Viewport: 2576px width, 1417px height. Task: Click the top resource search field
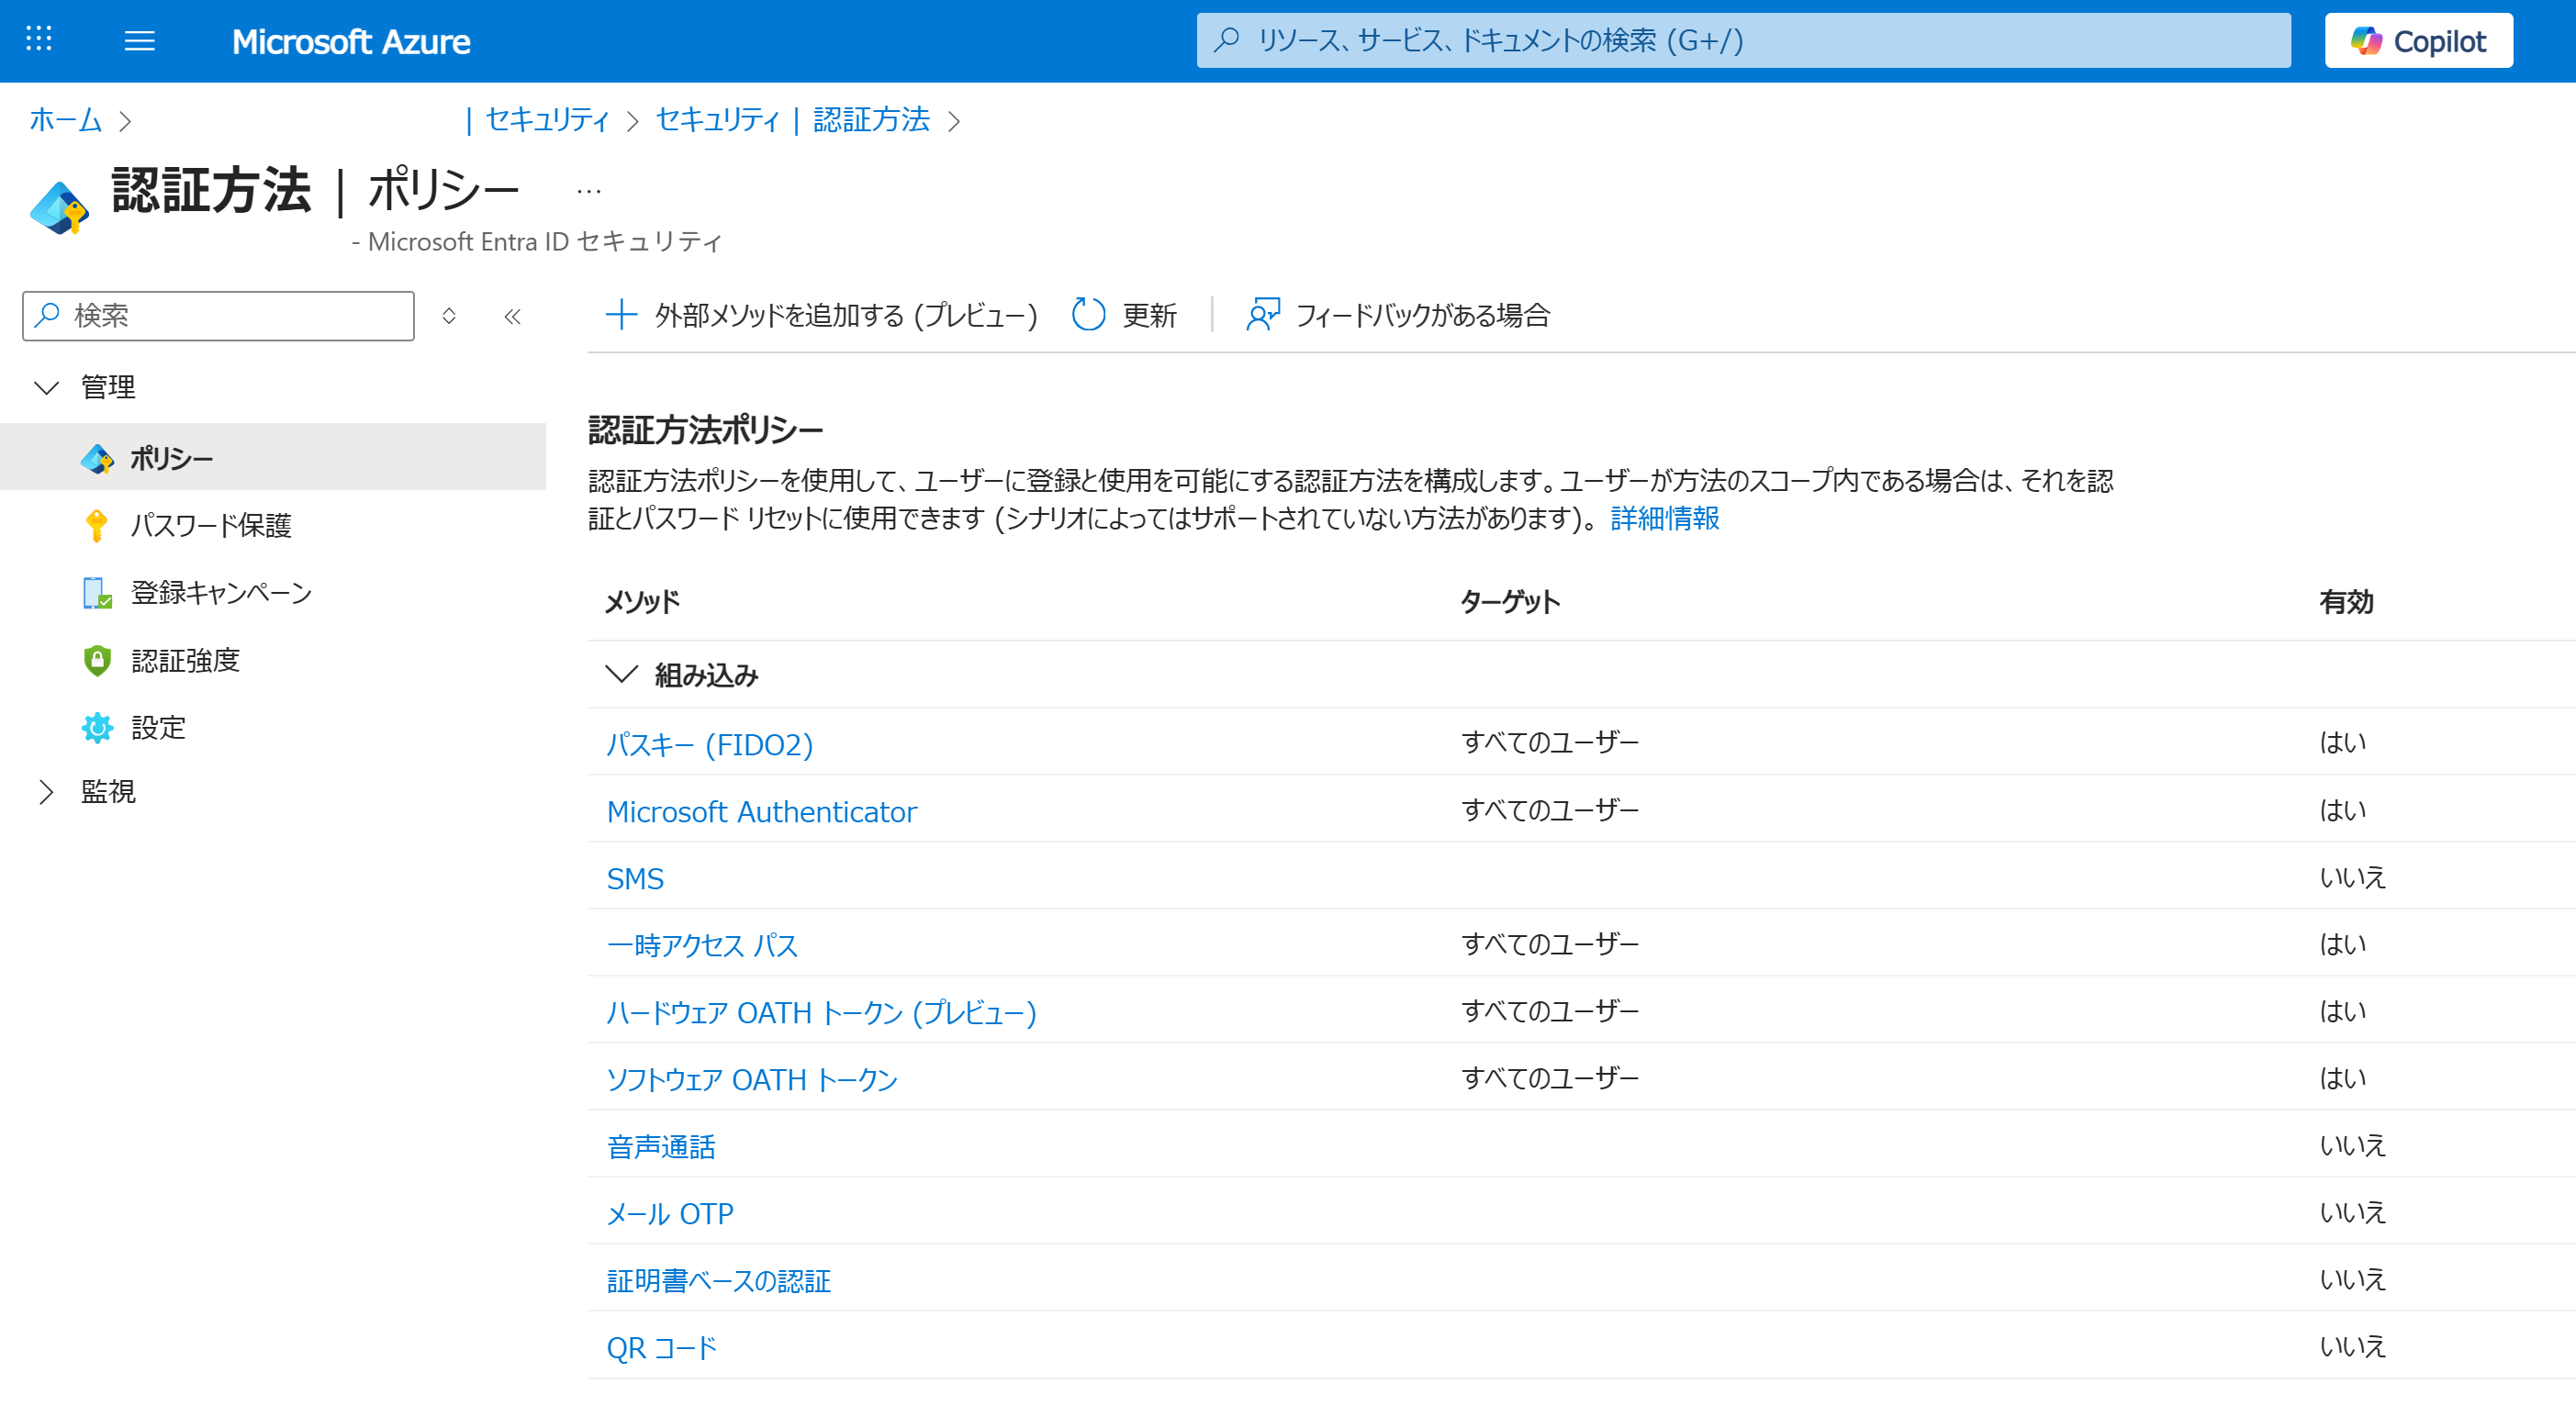[x=1742, y=41]
